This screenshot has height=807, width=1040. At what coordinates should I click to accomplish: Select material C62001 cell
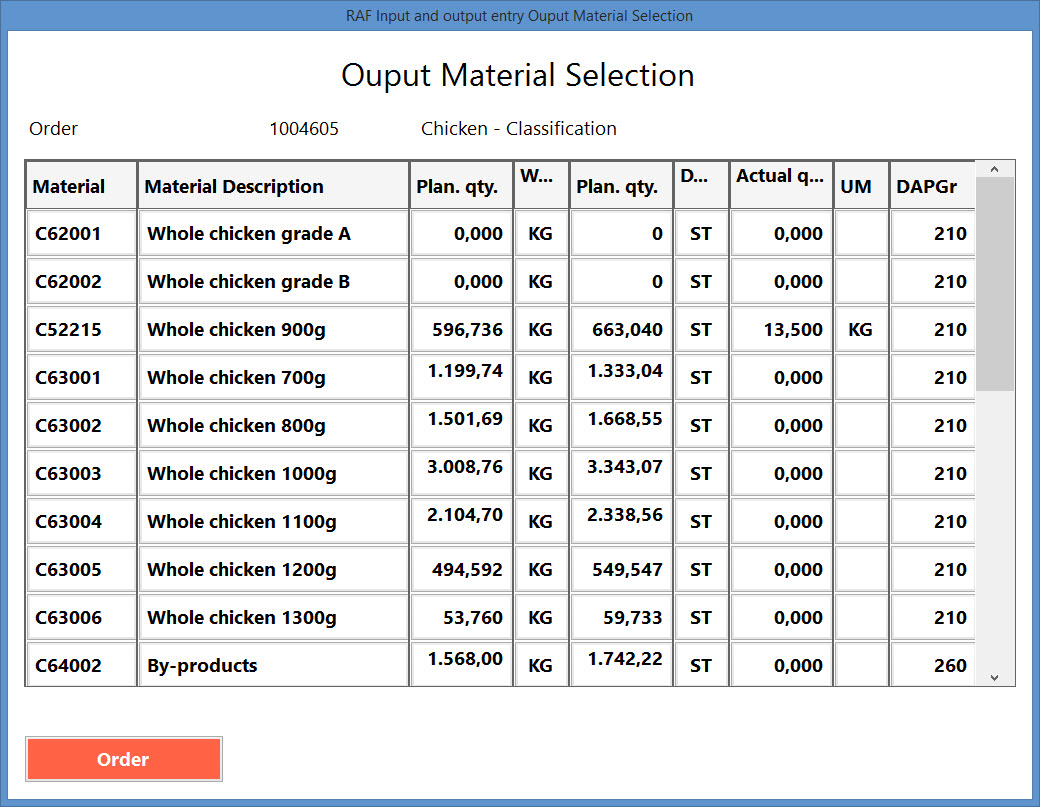(x=81, y=234)
